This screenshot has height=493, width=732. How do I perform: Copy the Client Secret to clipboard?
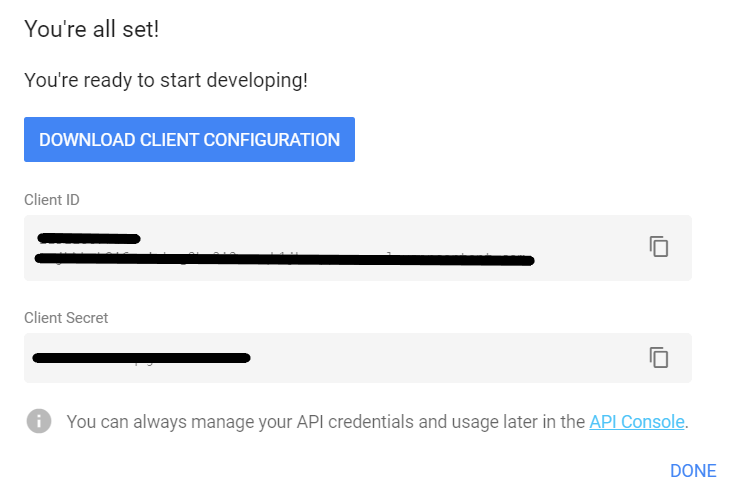(x=658, y=357)
